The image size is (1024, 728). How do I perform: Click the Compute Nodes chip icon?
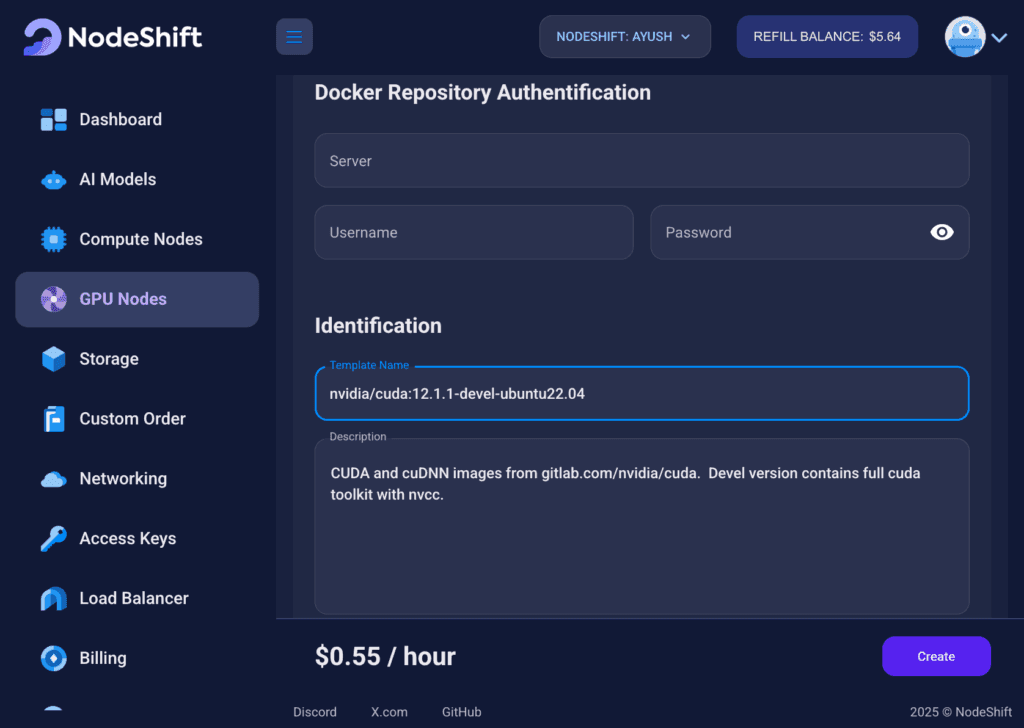point(54,240)
